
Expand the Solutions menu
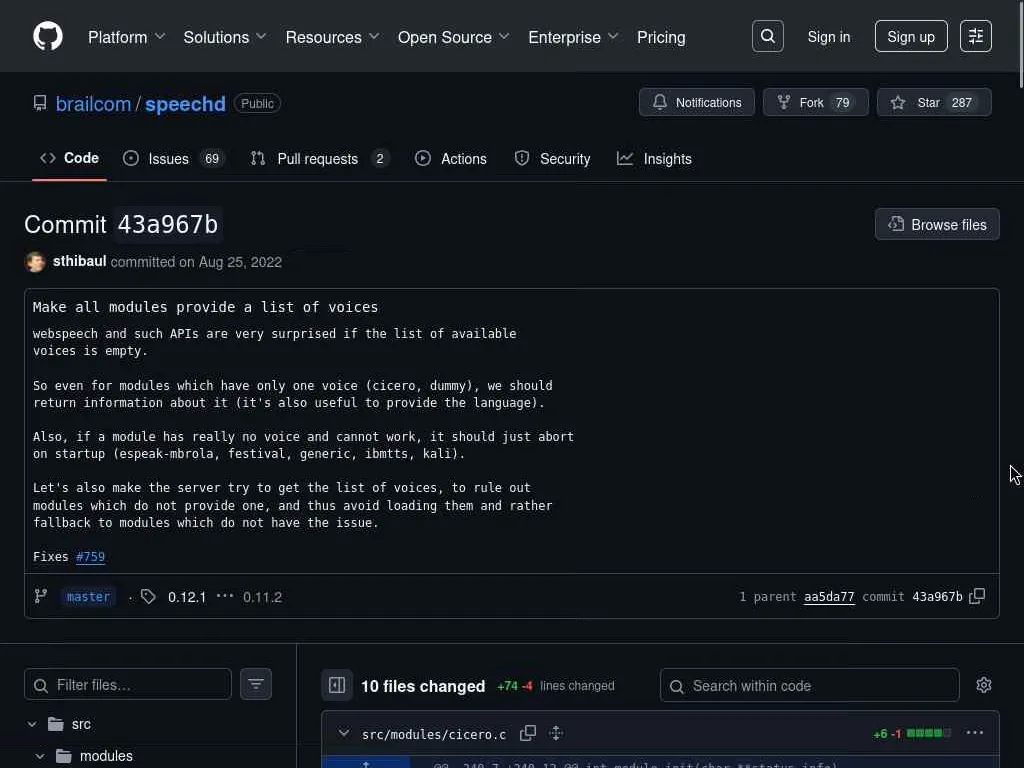[x=225, y=37]
